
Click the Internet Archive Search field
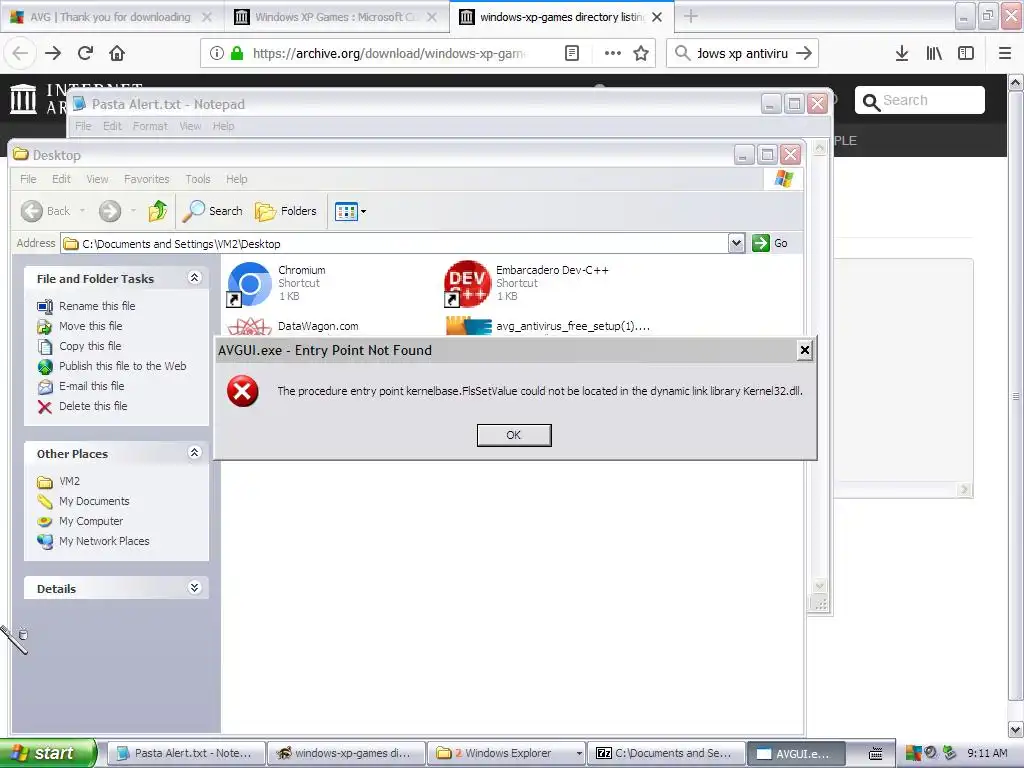tap(920, 100)
